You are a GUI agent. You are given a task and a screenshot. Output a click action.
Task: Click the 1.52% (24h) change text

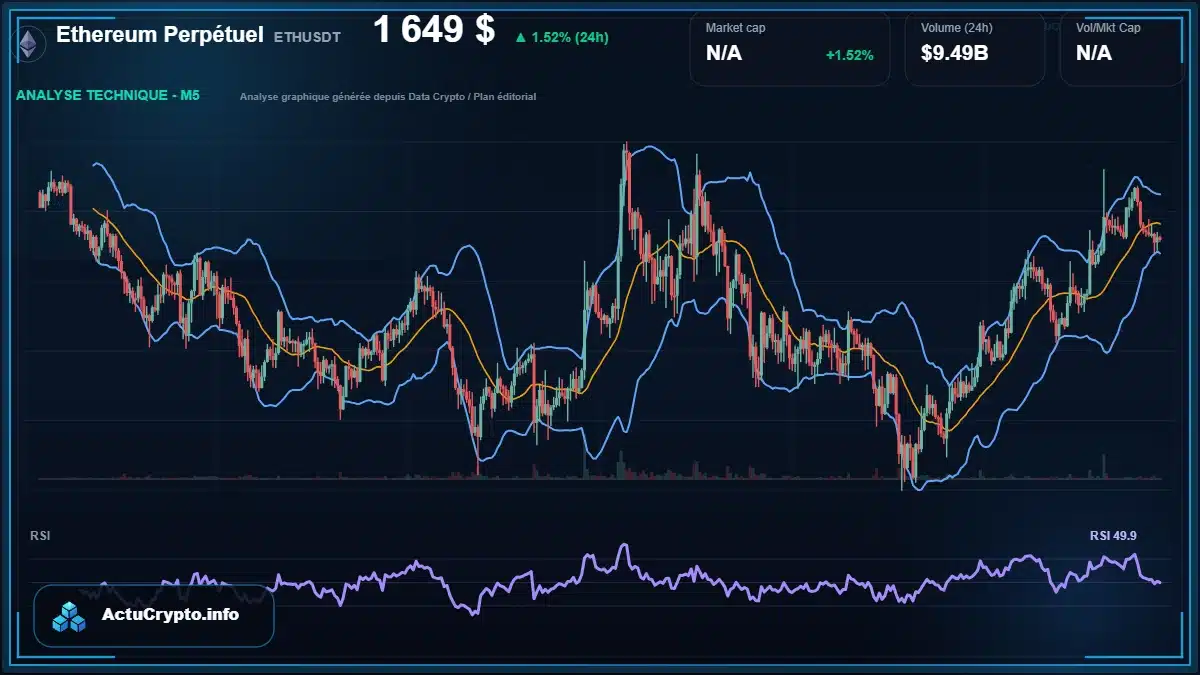pyautogui.click(x=570, y=38)
